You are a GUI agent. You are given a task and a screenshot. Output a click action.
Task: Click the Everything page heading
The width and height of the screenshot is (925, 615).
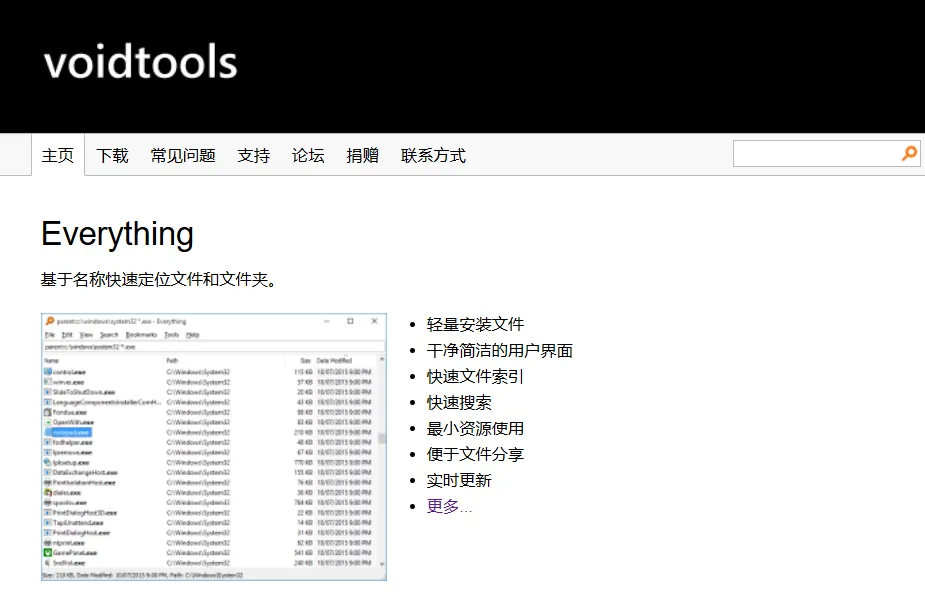117,234
